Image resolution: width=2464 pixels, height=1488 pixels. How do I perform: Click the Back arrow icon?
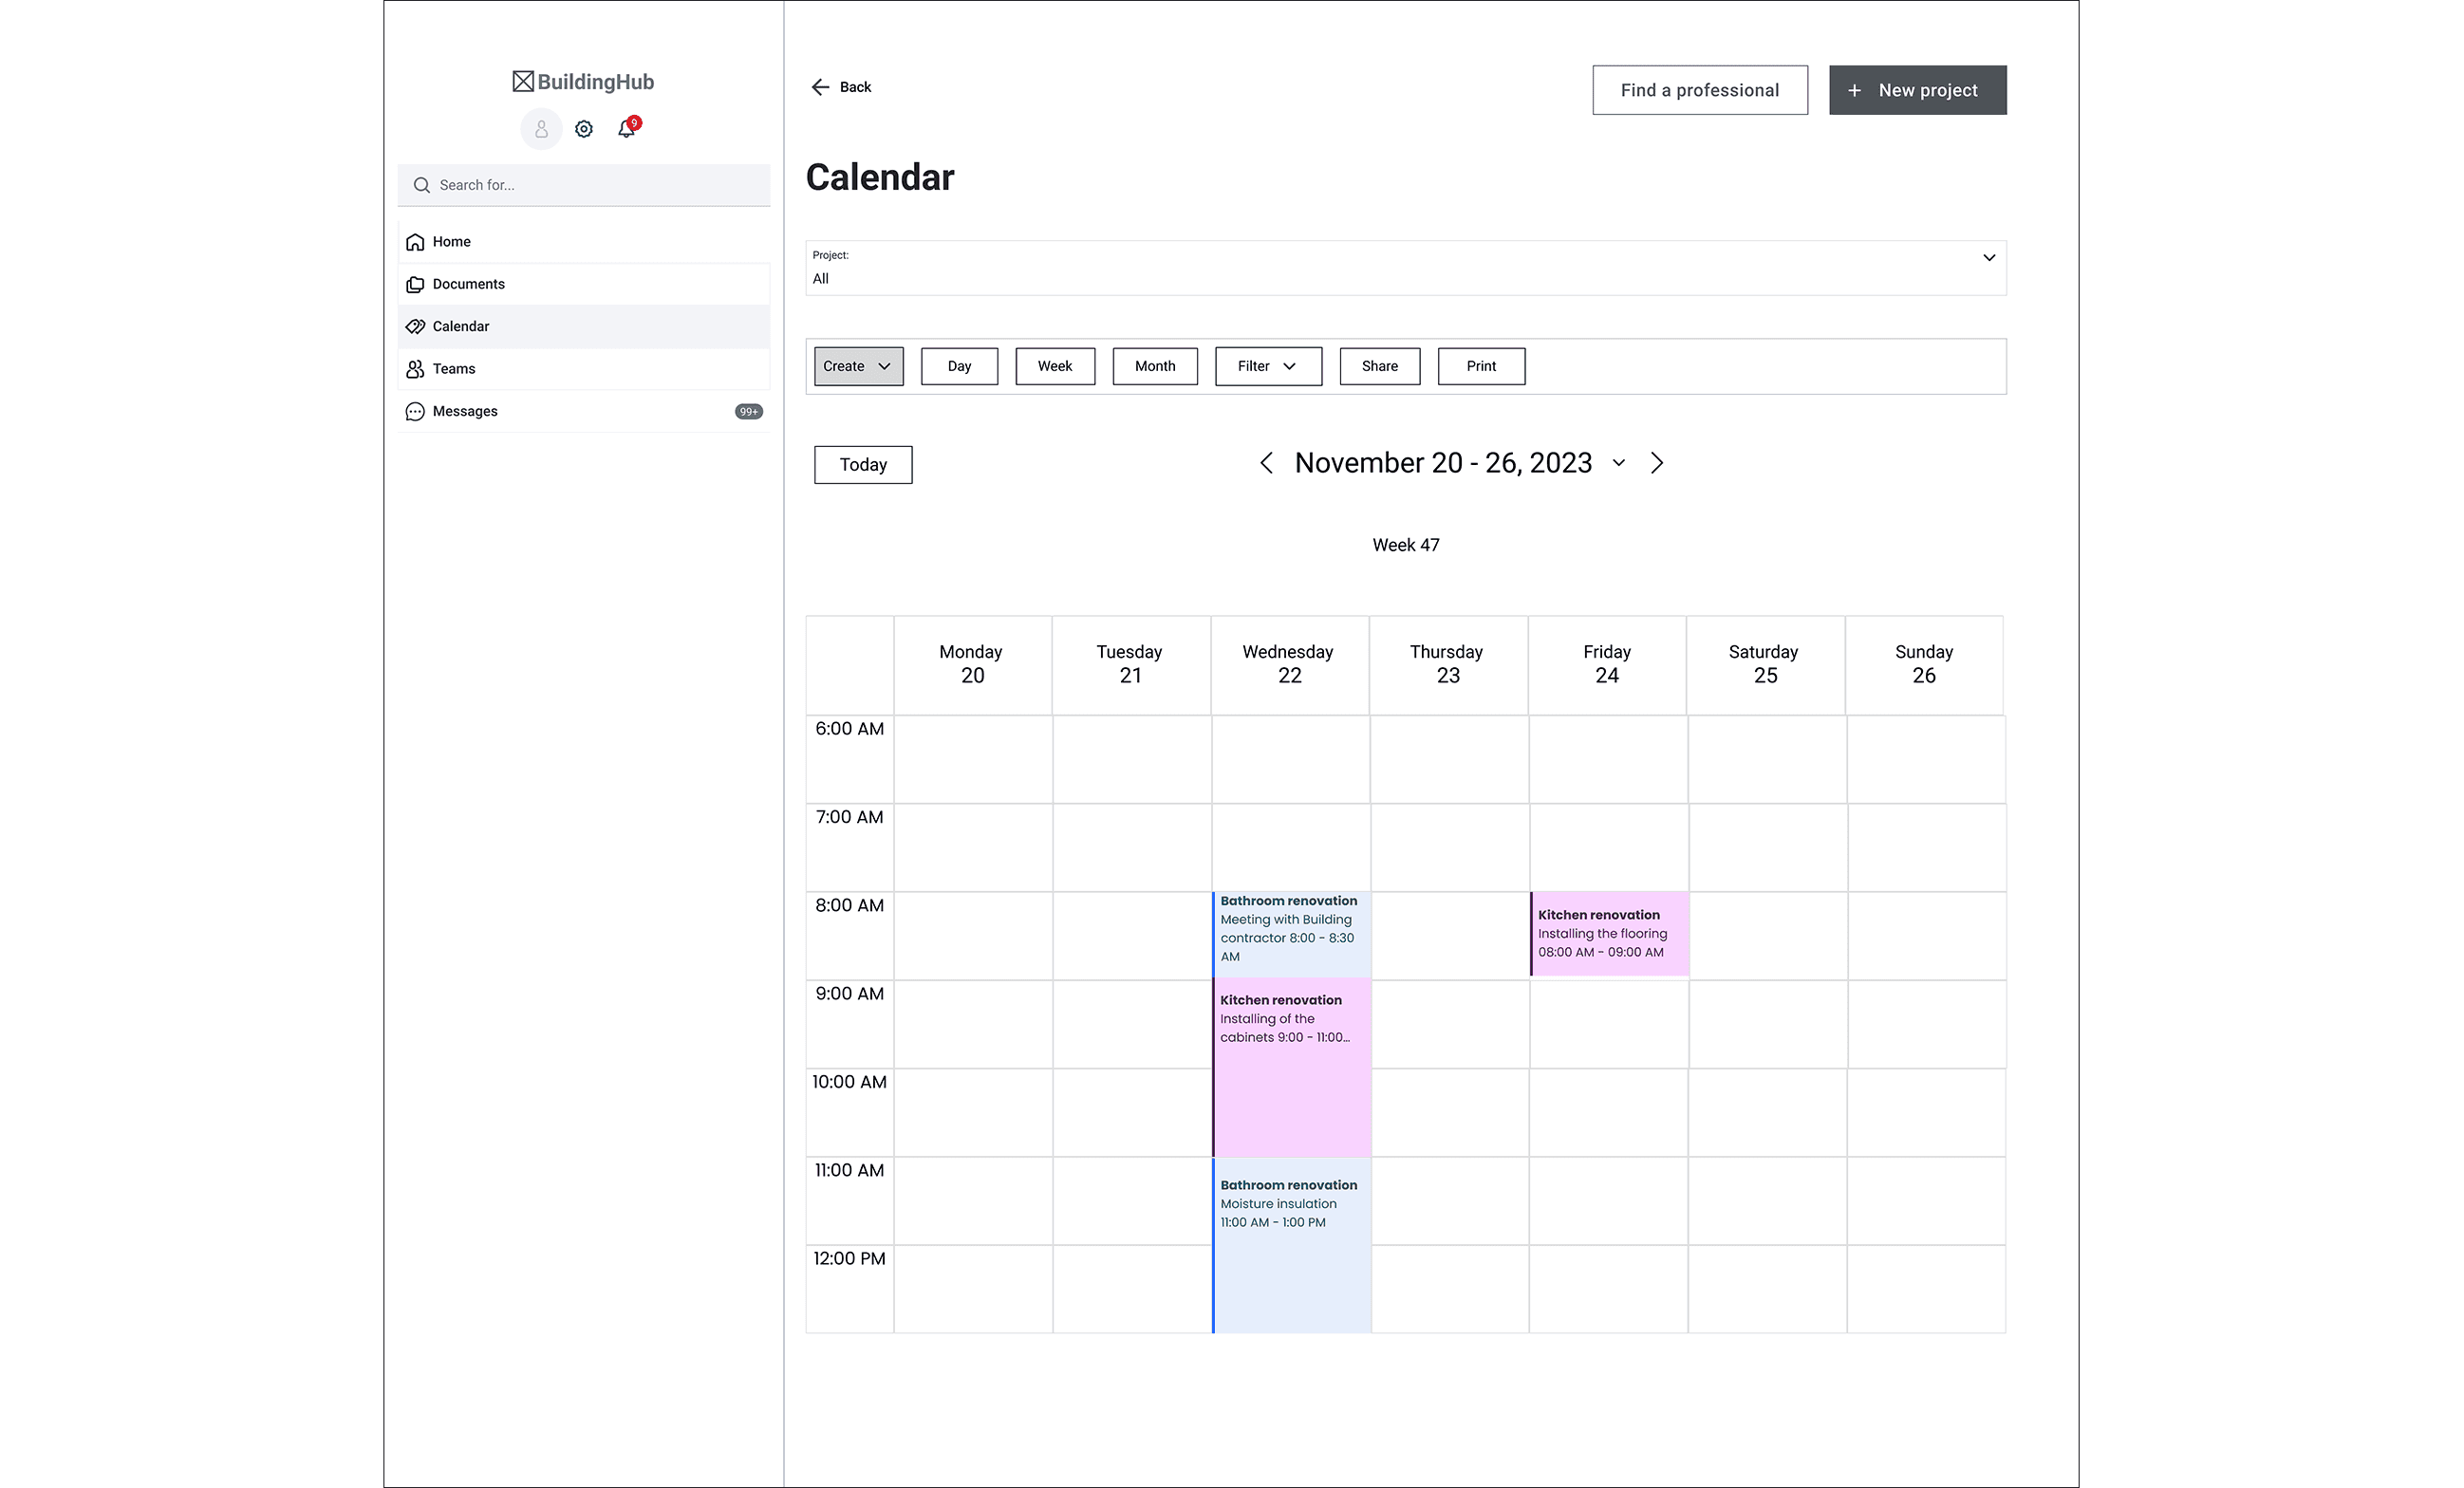(820, 87)
